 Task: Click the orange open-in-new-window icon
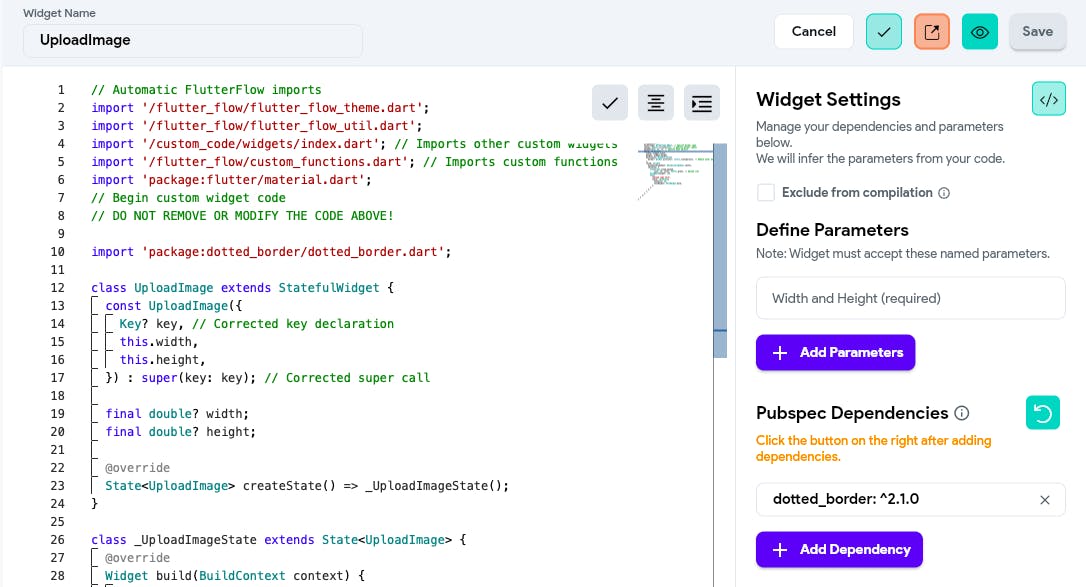[931, 32]
